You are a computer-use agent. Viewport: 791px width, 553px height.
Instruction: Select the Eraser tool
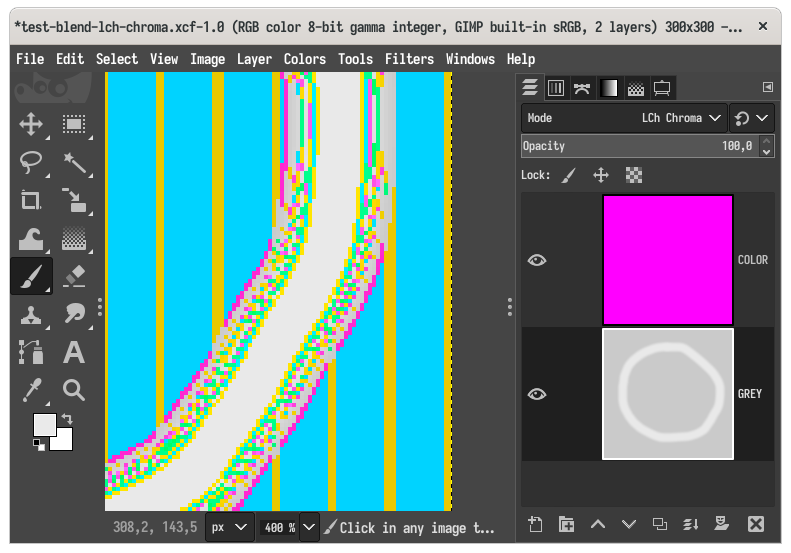tap(74, 276)
